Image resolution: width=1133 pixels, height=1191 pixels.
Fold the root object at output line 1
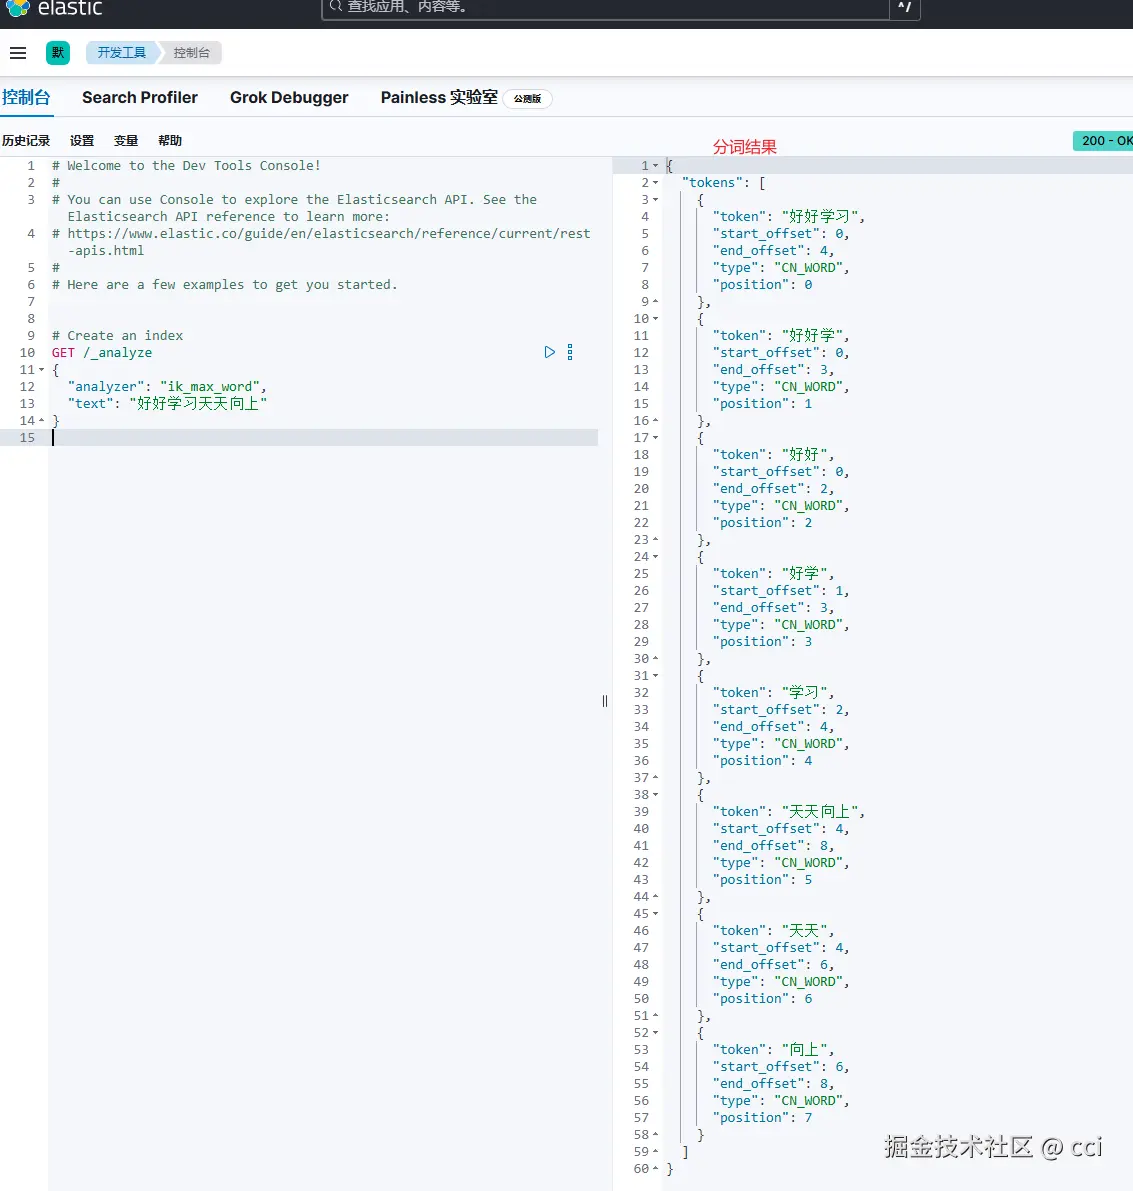(x=656, y=166)
